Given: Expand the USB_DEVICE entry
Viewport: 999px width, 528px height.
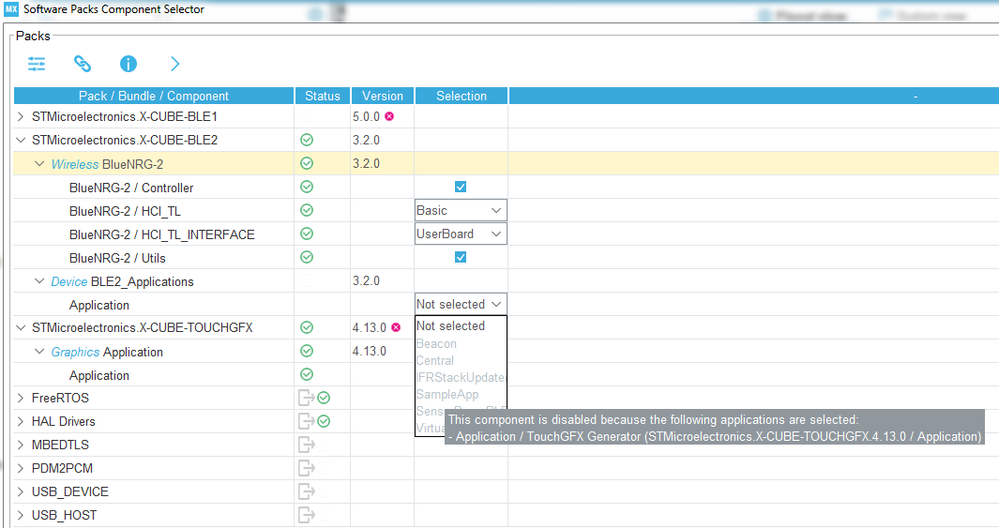Looking at the screenshot, I should pyautogui.click(x=20, y=492).
